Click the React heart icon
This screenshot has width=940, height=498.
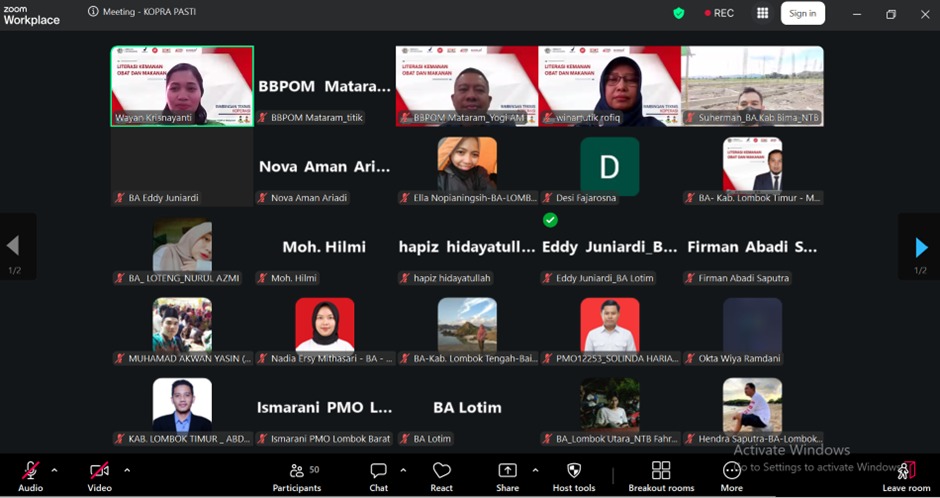[x=441, y=471]
